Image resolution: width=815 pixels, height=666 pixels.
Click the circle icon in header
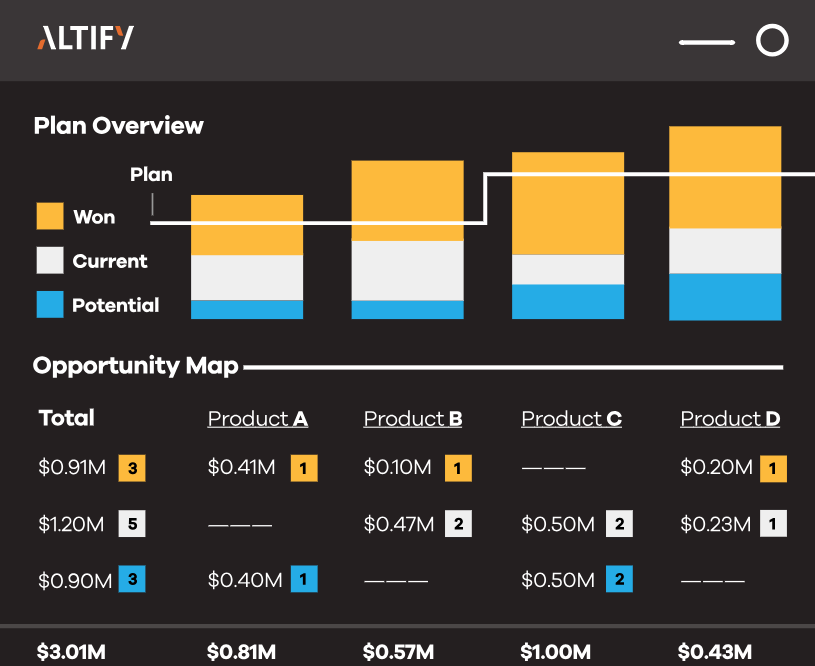point(772,40)
